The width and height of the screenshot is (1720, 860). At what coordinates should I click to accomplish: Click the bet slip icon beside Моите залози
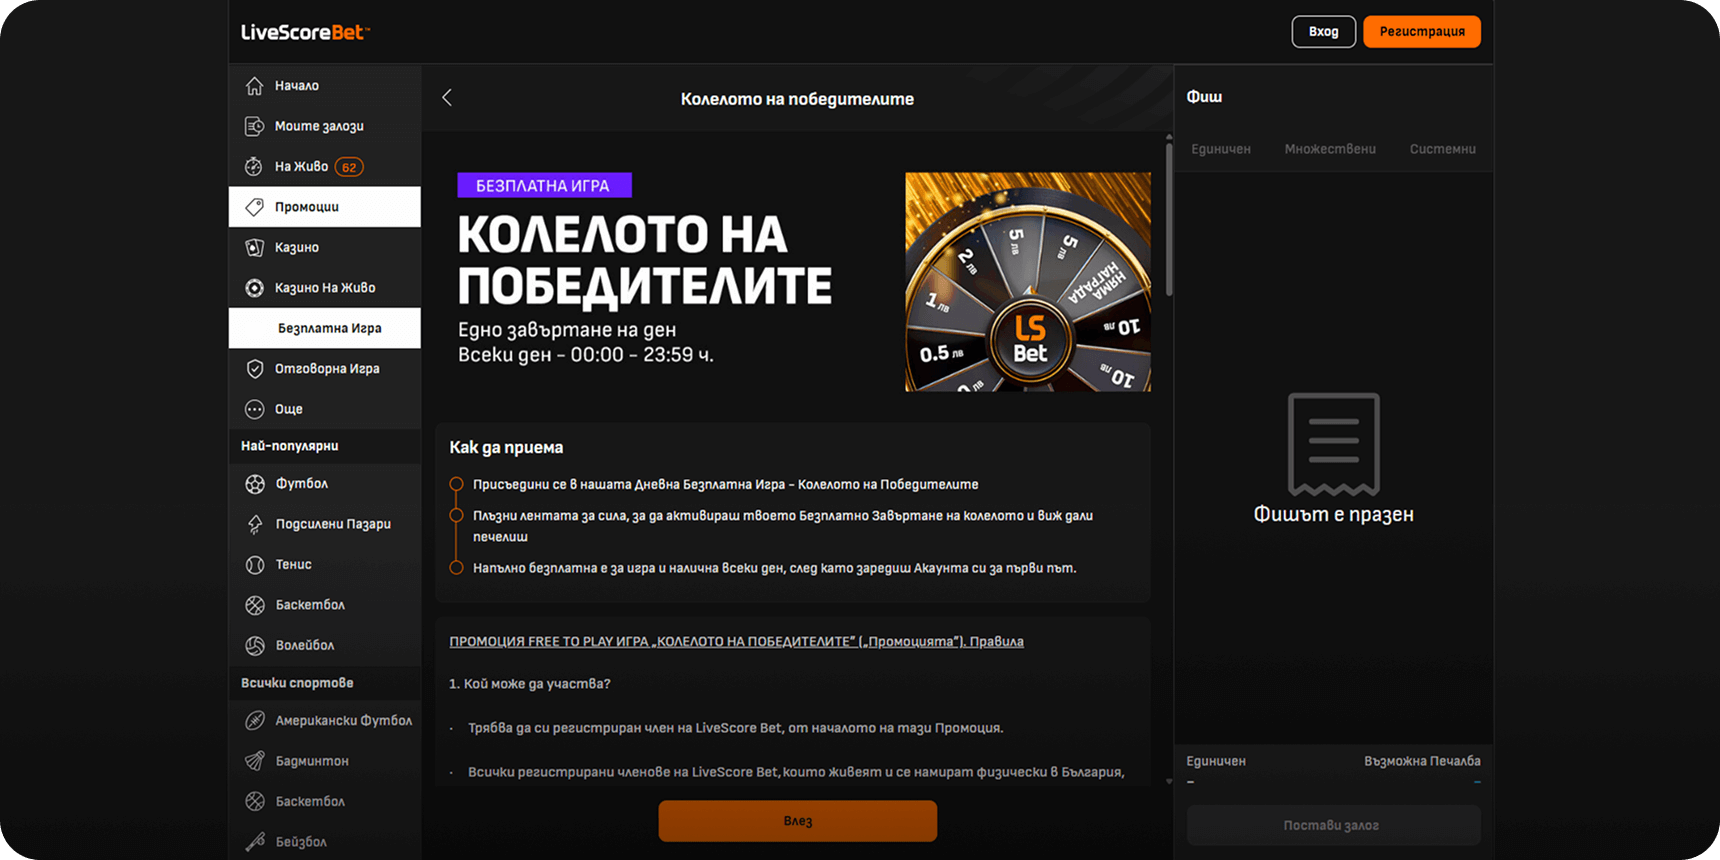(x=255, y=126)
